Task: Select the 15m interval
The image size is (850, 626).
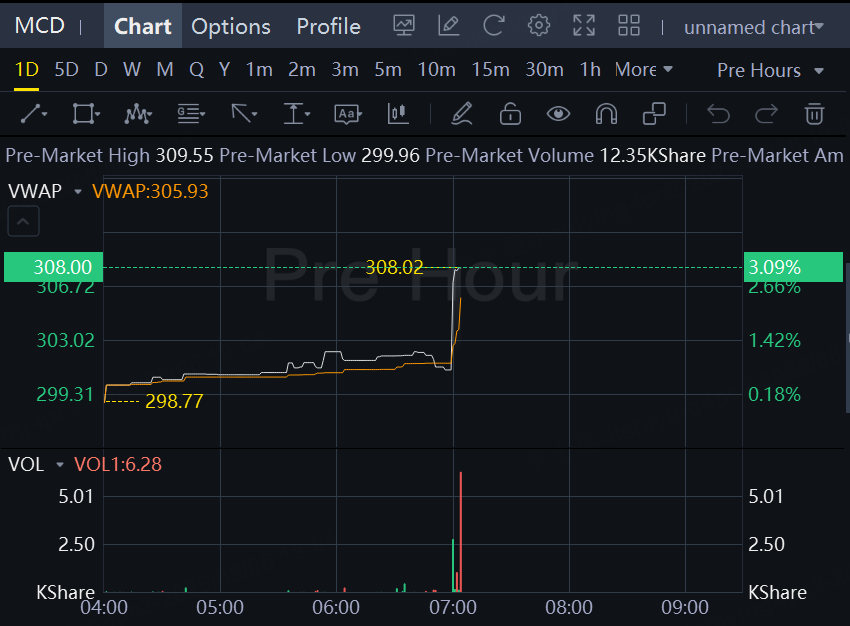Action: click(491, 69)
